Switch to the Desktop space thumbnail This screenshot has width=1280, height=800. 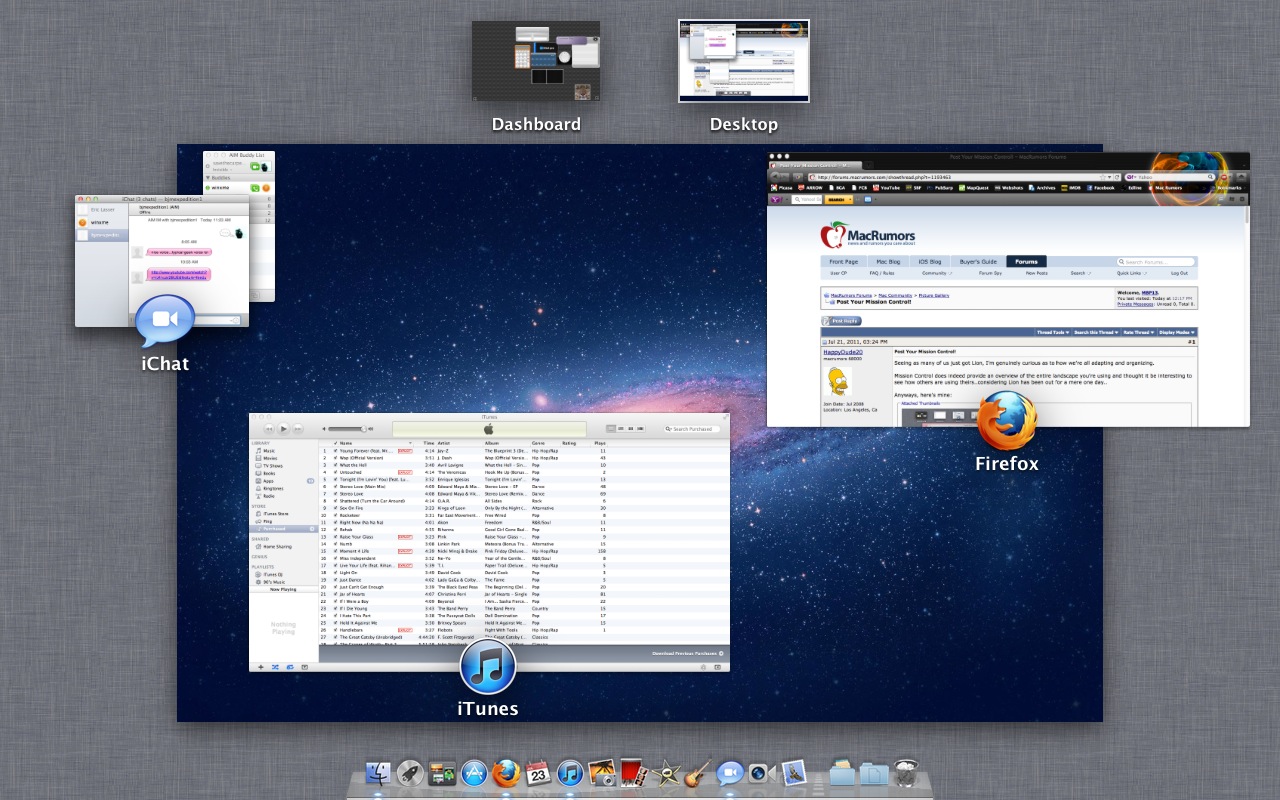[743, 61]
